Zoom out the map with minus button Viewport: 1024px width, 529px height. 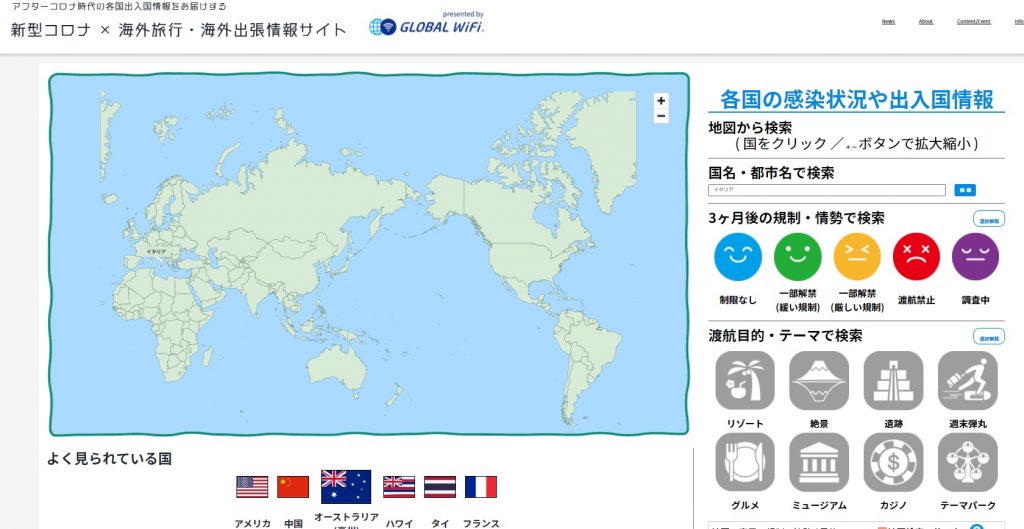[x=661, y=116]
